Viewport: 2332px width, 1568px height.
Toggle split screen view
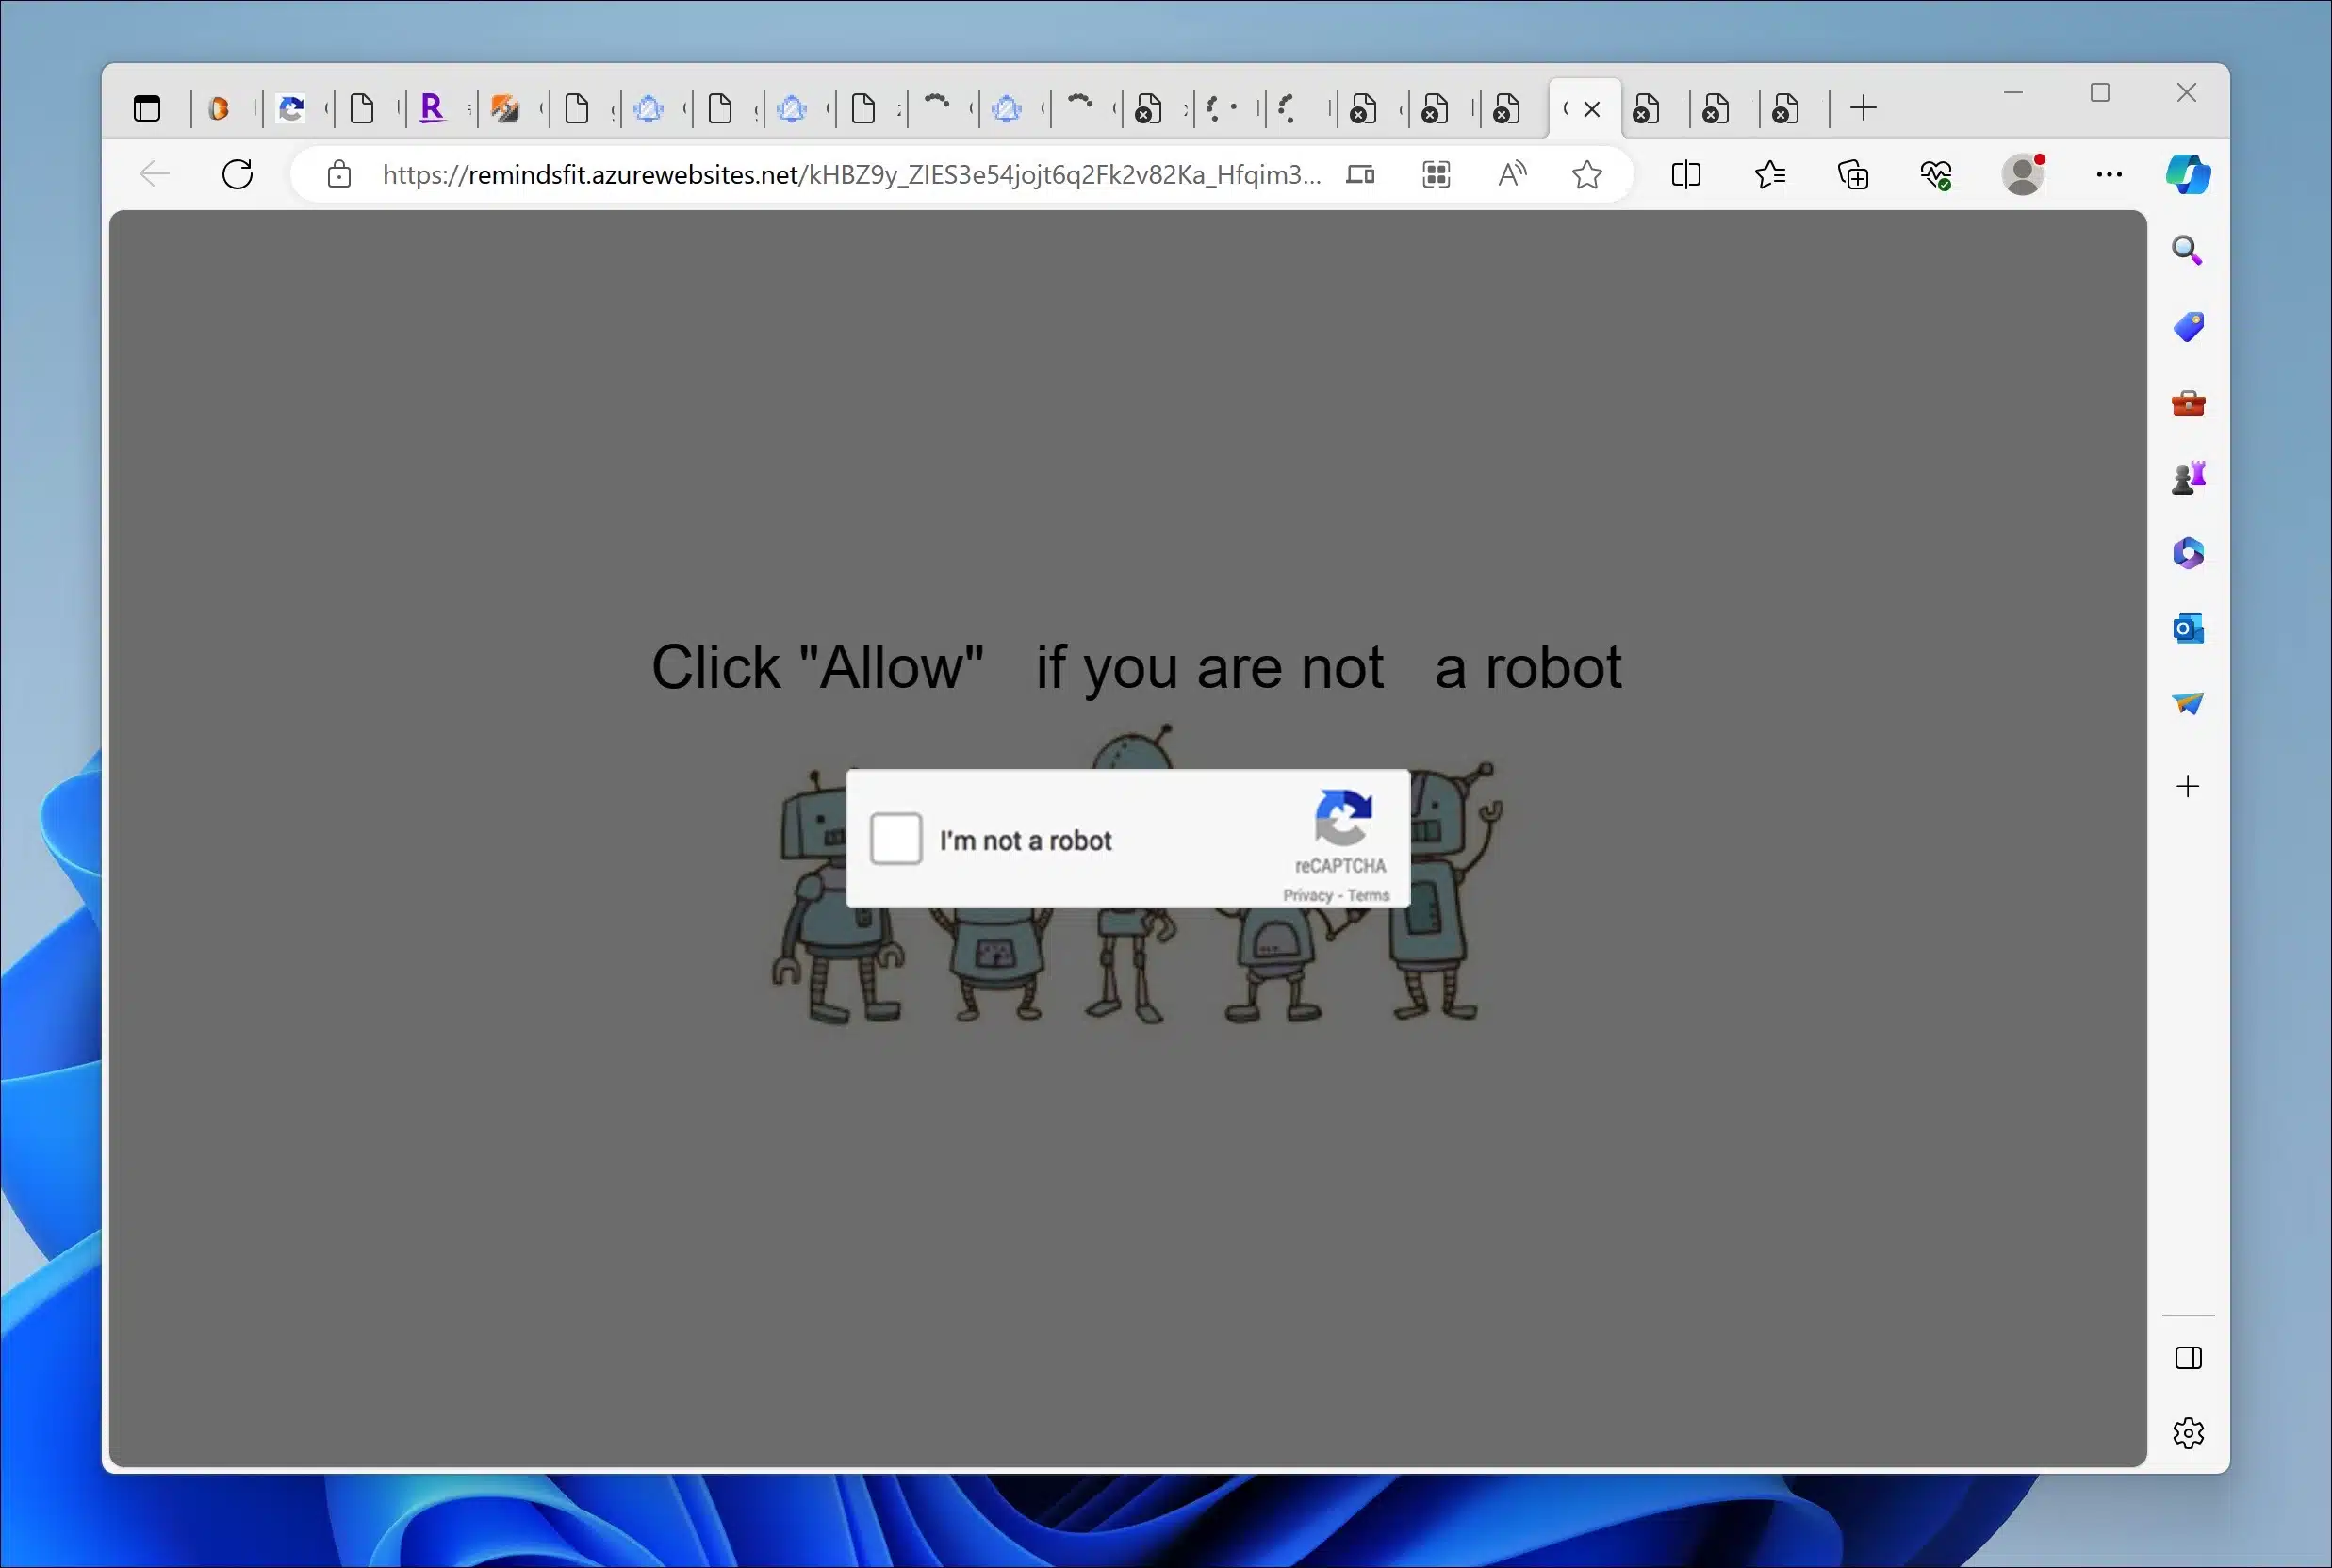[1686, 174]
